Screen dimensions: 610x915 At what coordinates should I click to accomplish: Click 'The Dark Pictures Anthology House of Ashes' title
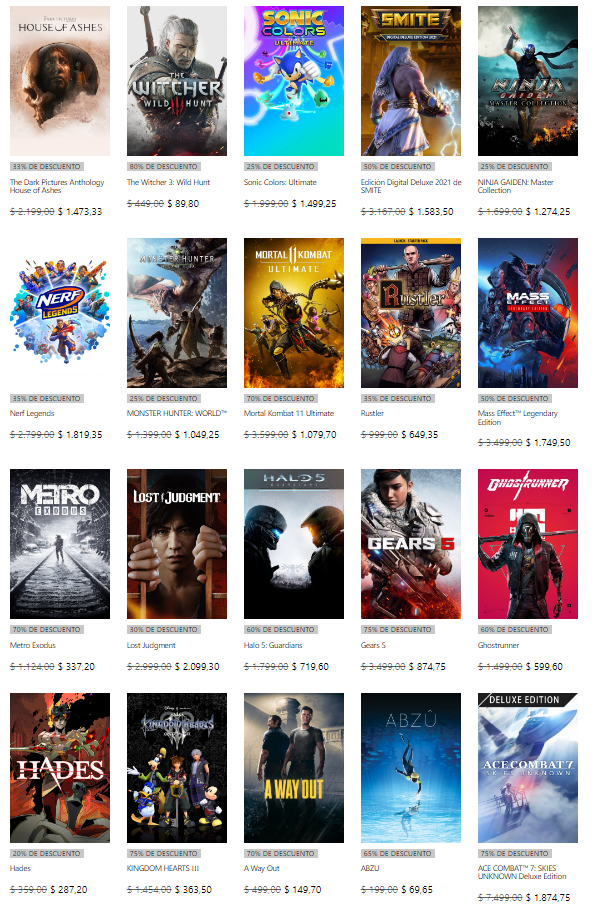(56, 187)
